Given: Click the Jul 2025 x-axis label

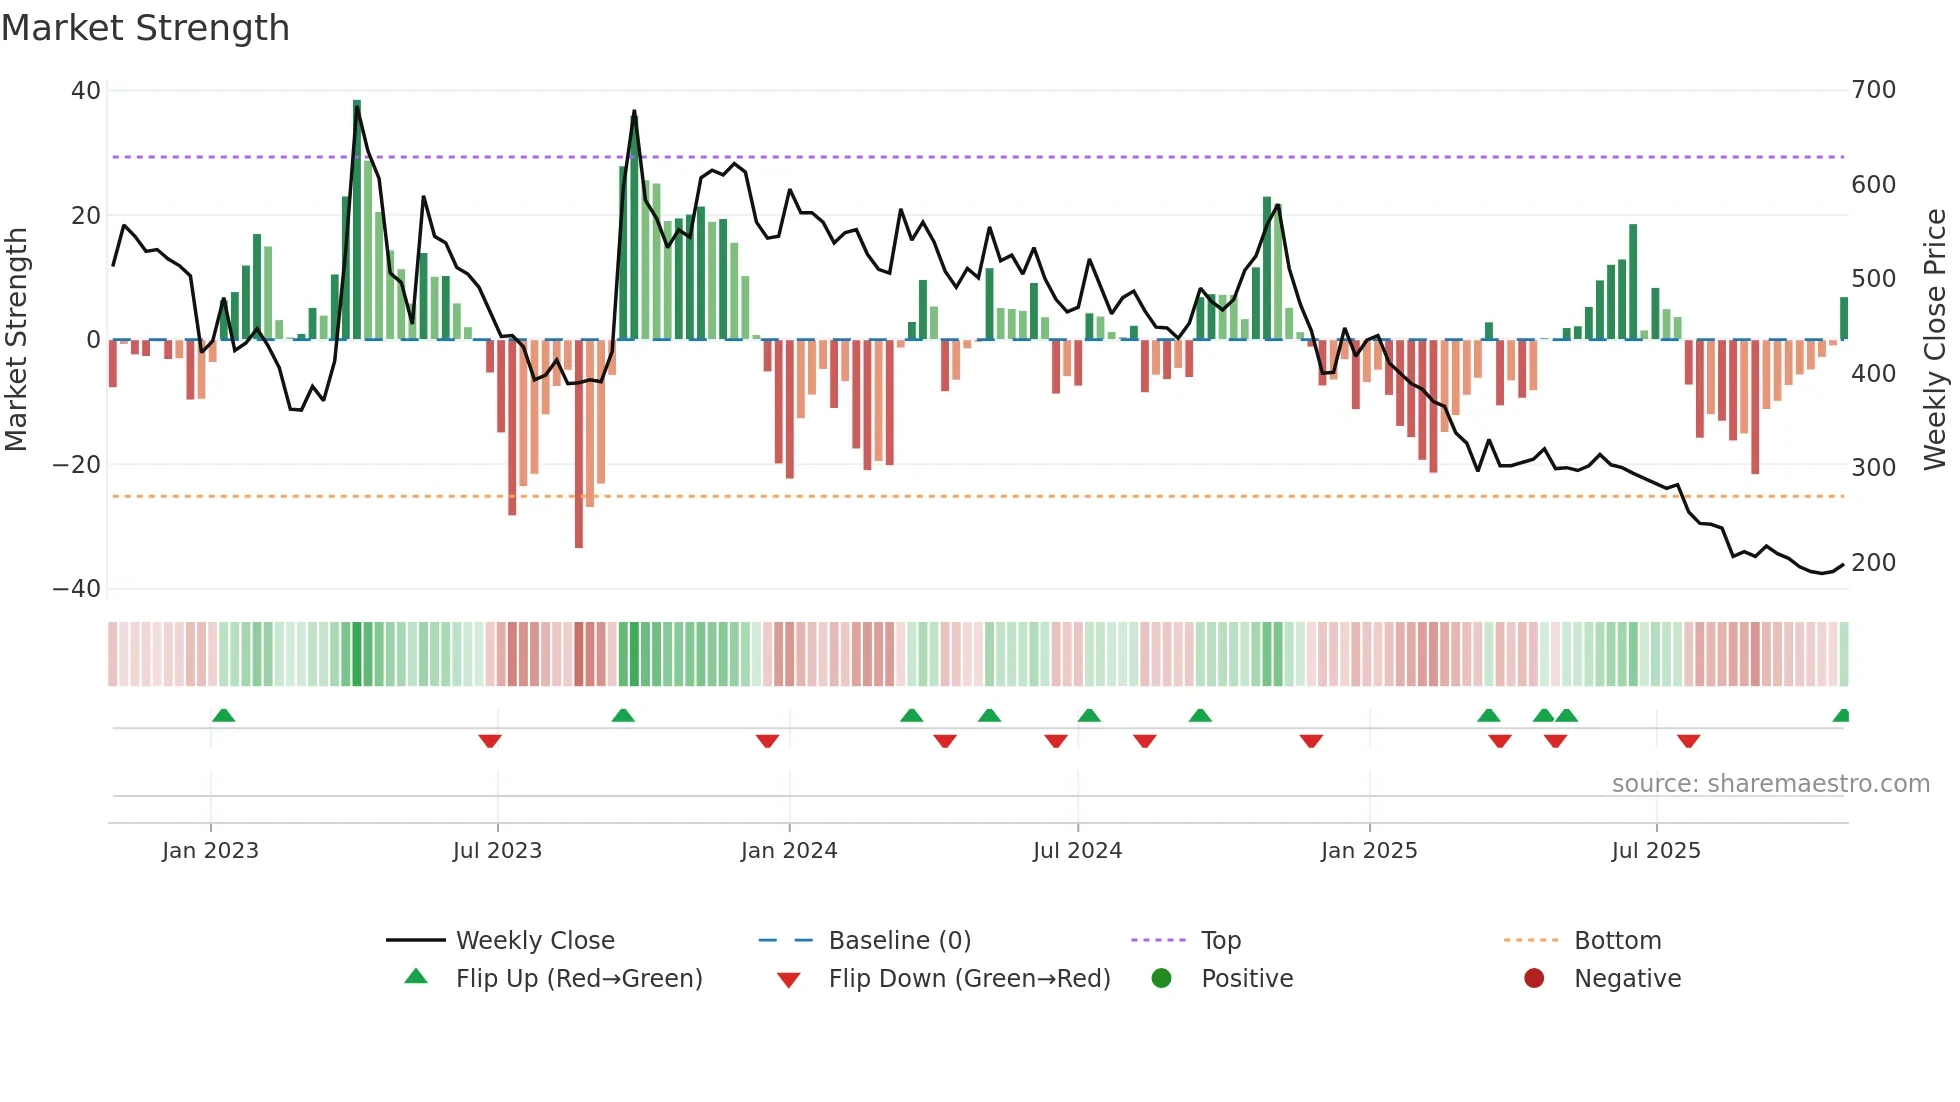Looking at the screenshot, I should point(1656,851).
